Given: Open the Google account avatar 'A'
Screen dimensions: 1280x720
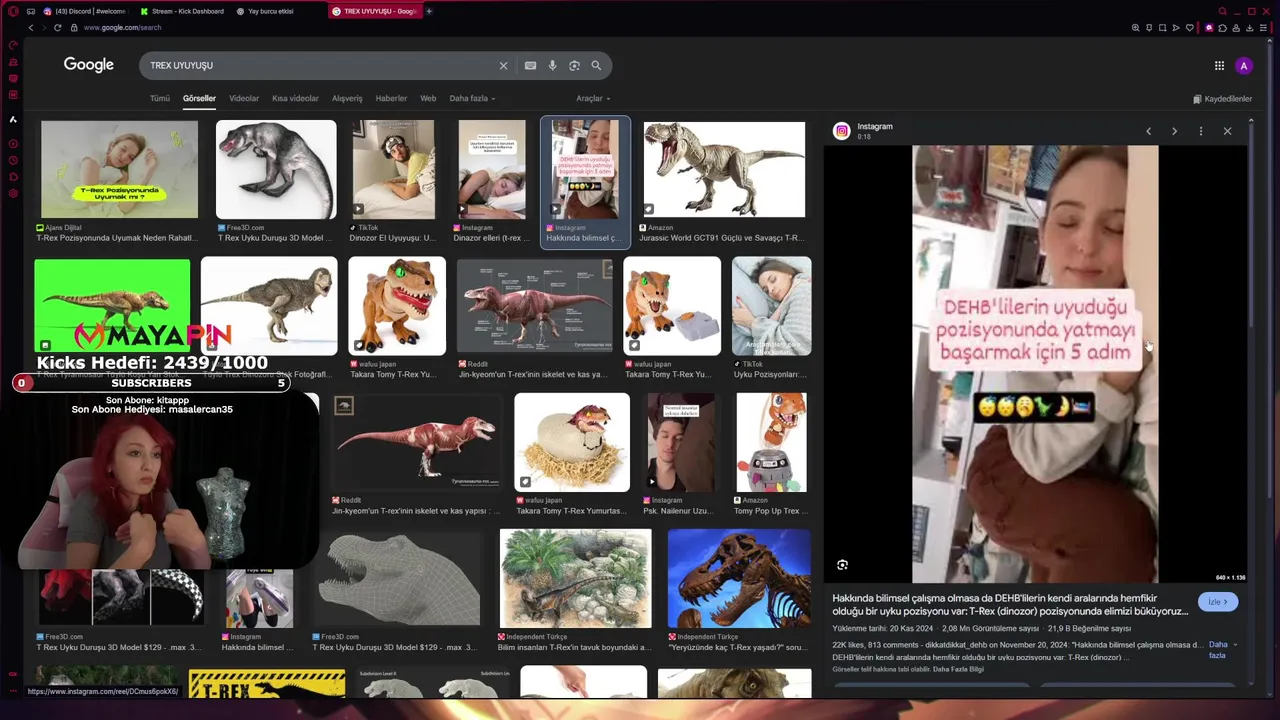Looking at the screenshot, I should click(x=1244, y=66).
